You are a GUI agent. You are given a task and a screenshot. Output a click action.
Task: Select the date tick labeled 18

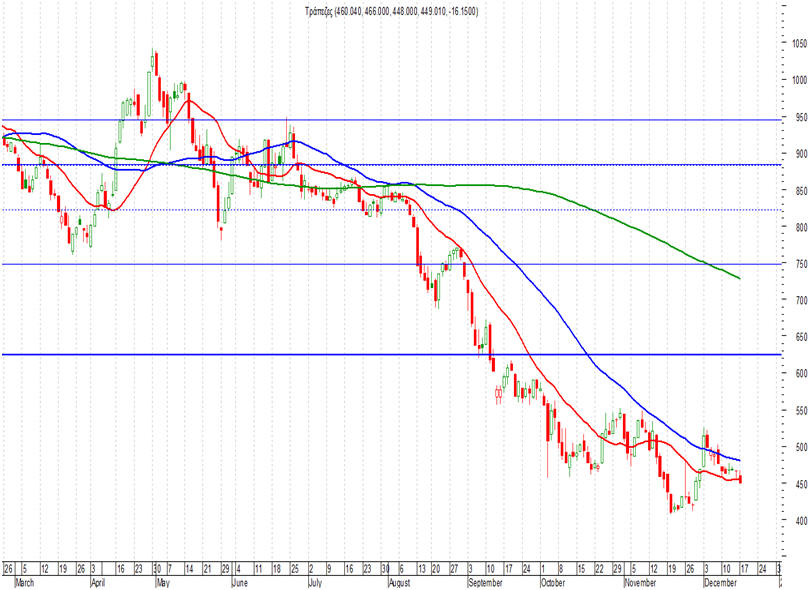click(277, 569)
